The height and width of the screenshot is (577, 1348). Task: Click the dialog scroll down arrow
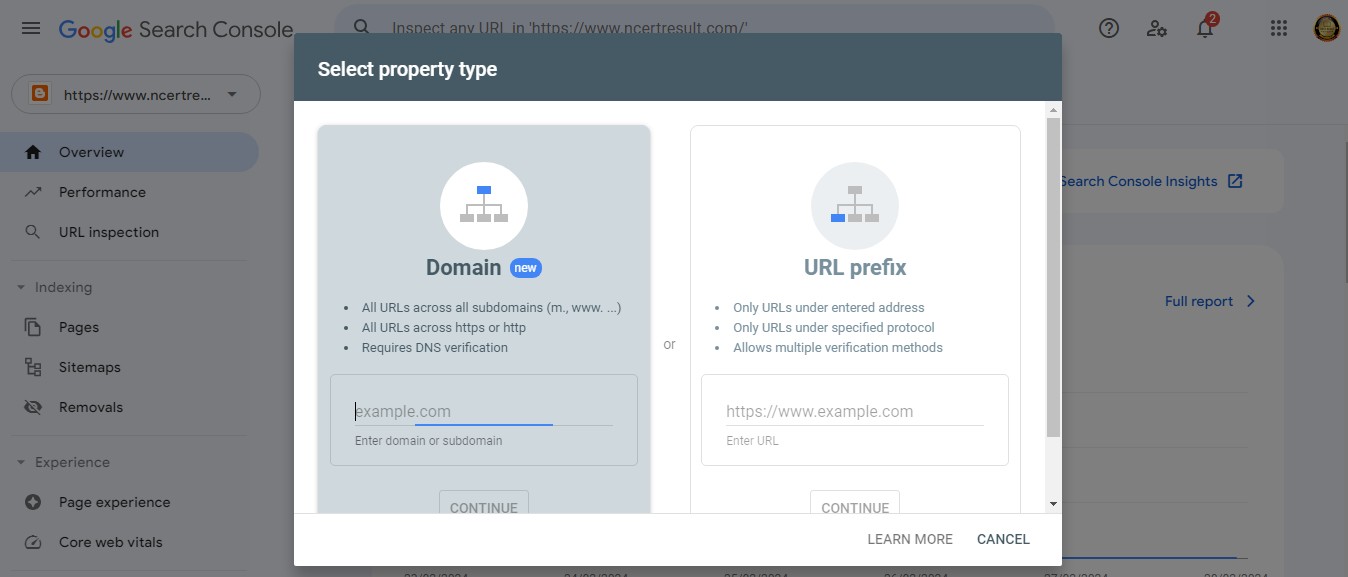tap(1053, 505)
